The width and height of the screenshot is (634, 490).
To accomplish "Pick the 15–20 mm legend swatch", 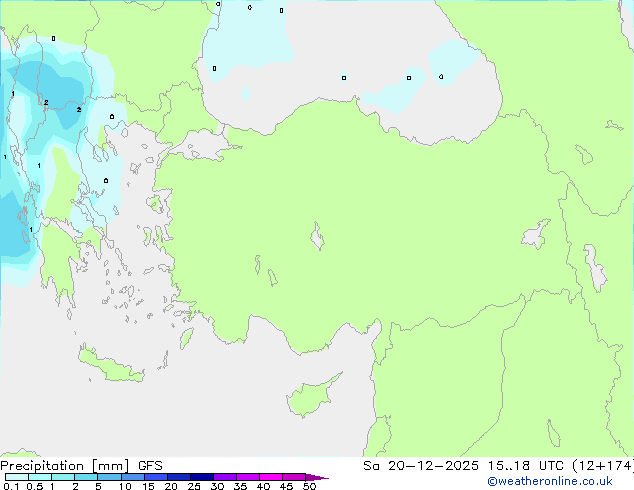I will (156, 477).
